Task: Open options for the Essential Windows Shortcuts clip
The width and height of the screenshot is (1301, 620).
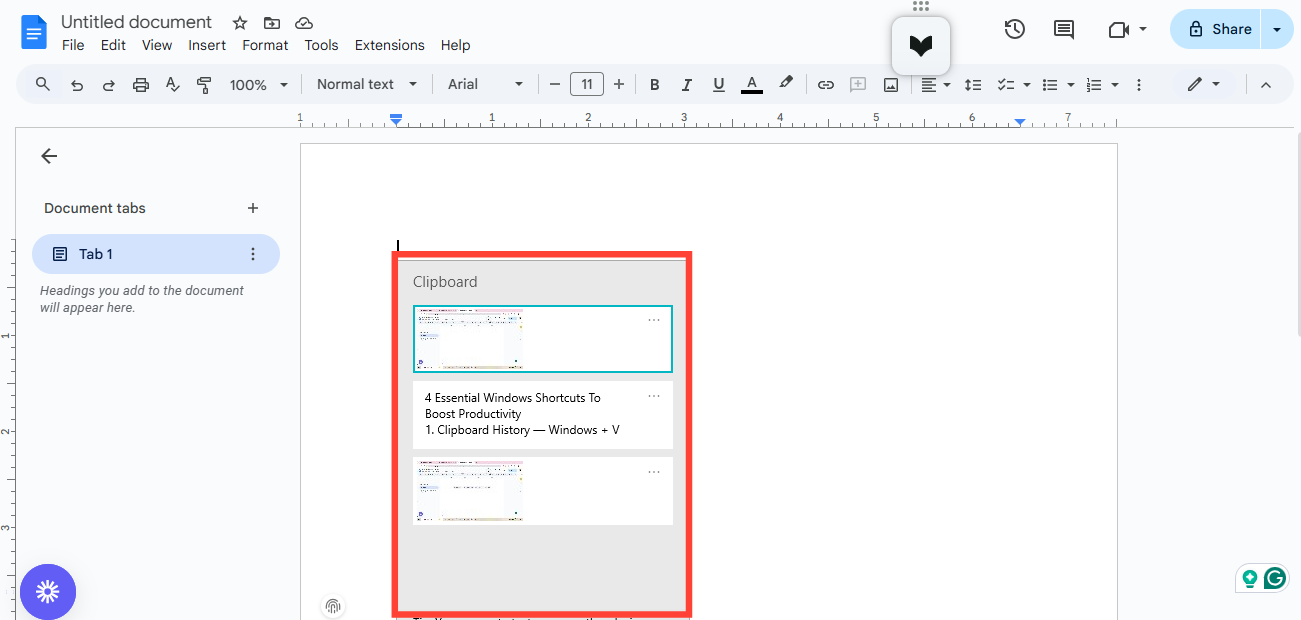Action: click(x=654, y=396)
